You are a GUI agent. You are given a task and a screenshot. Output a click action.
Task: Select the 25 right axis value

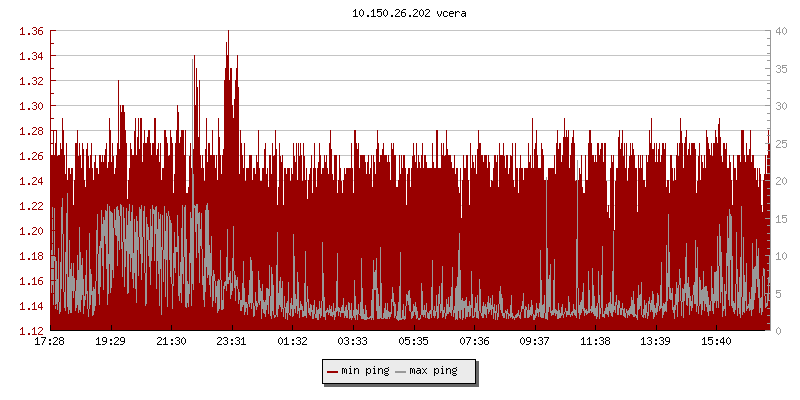pyautogui.click(x=780, y=143)
